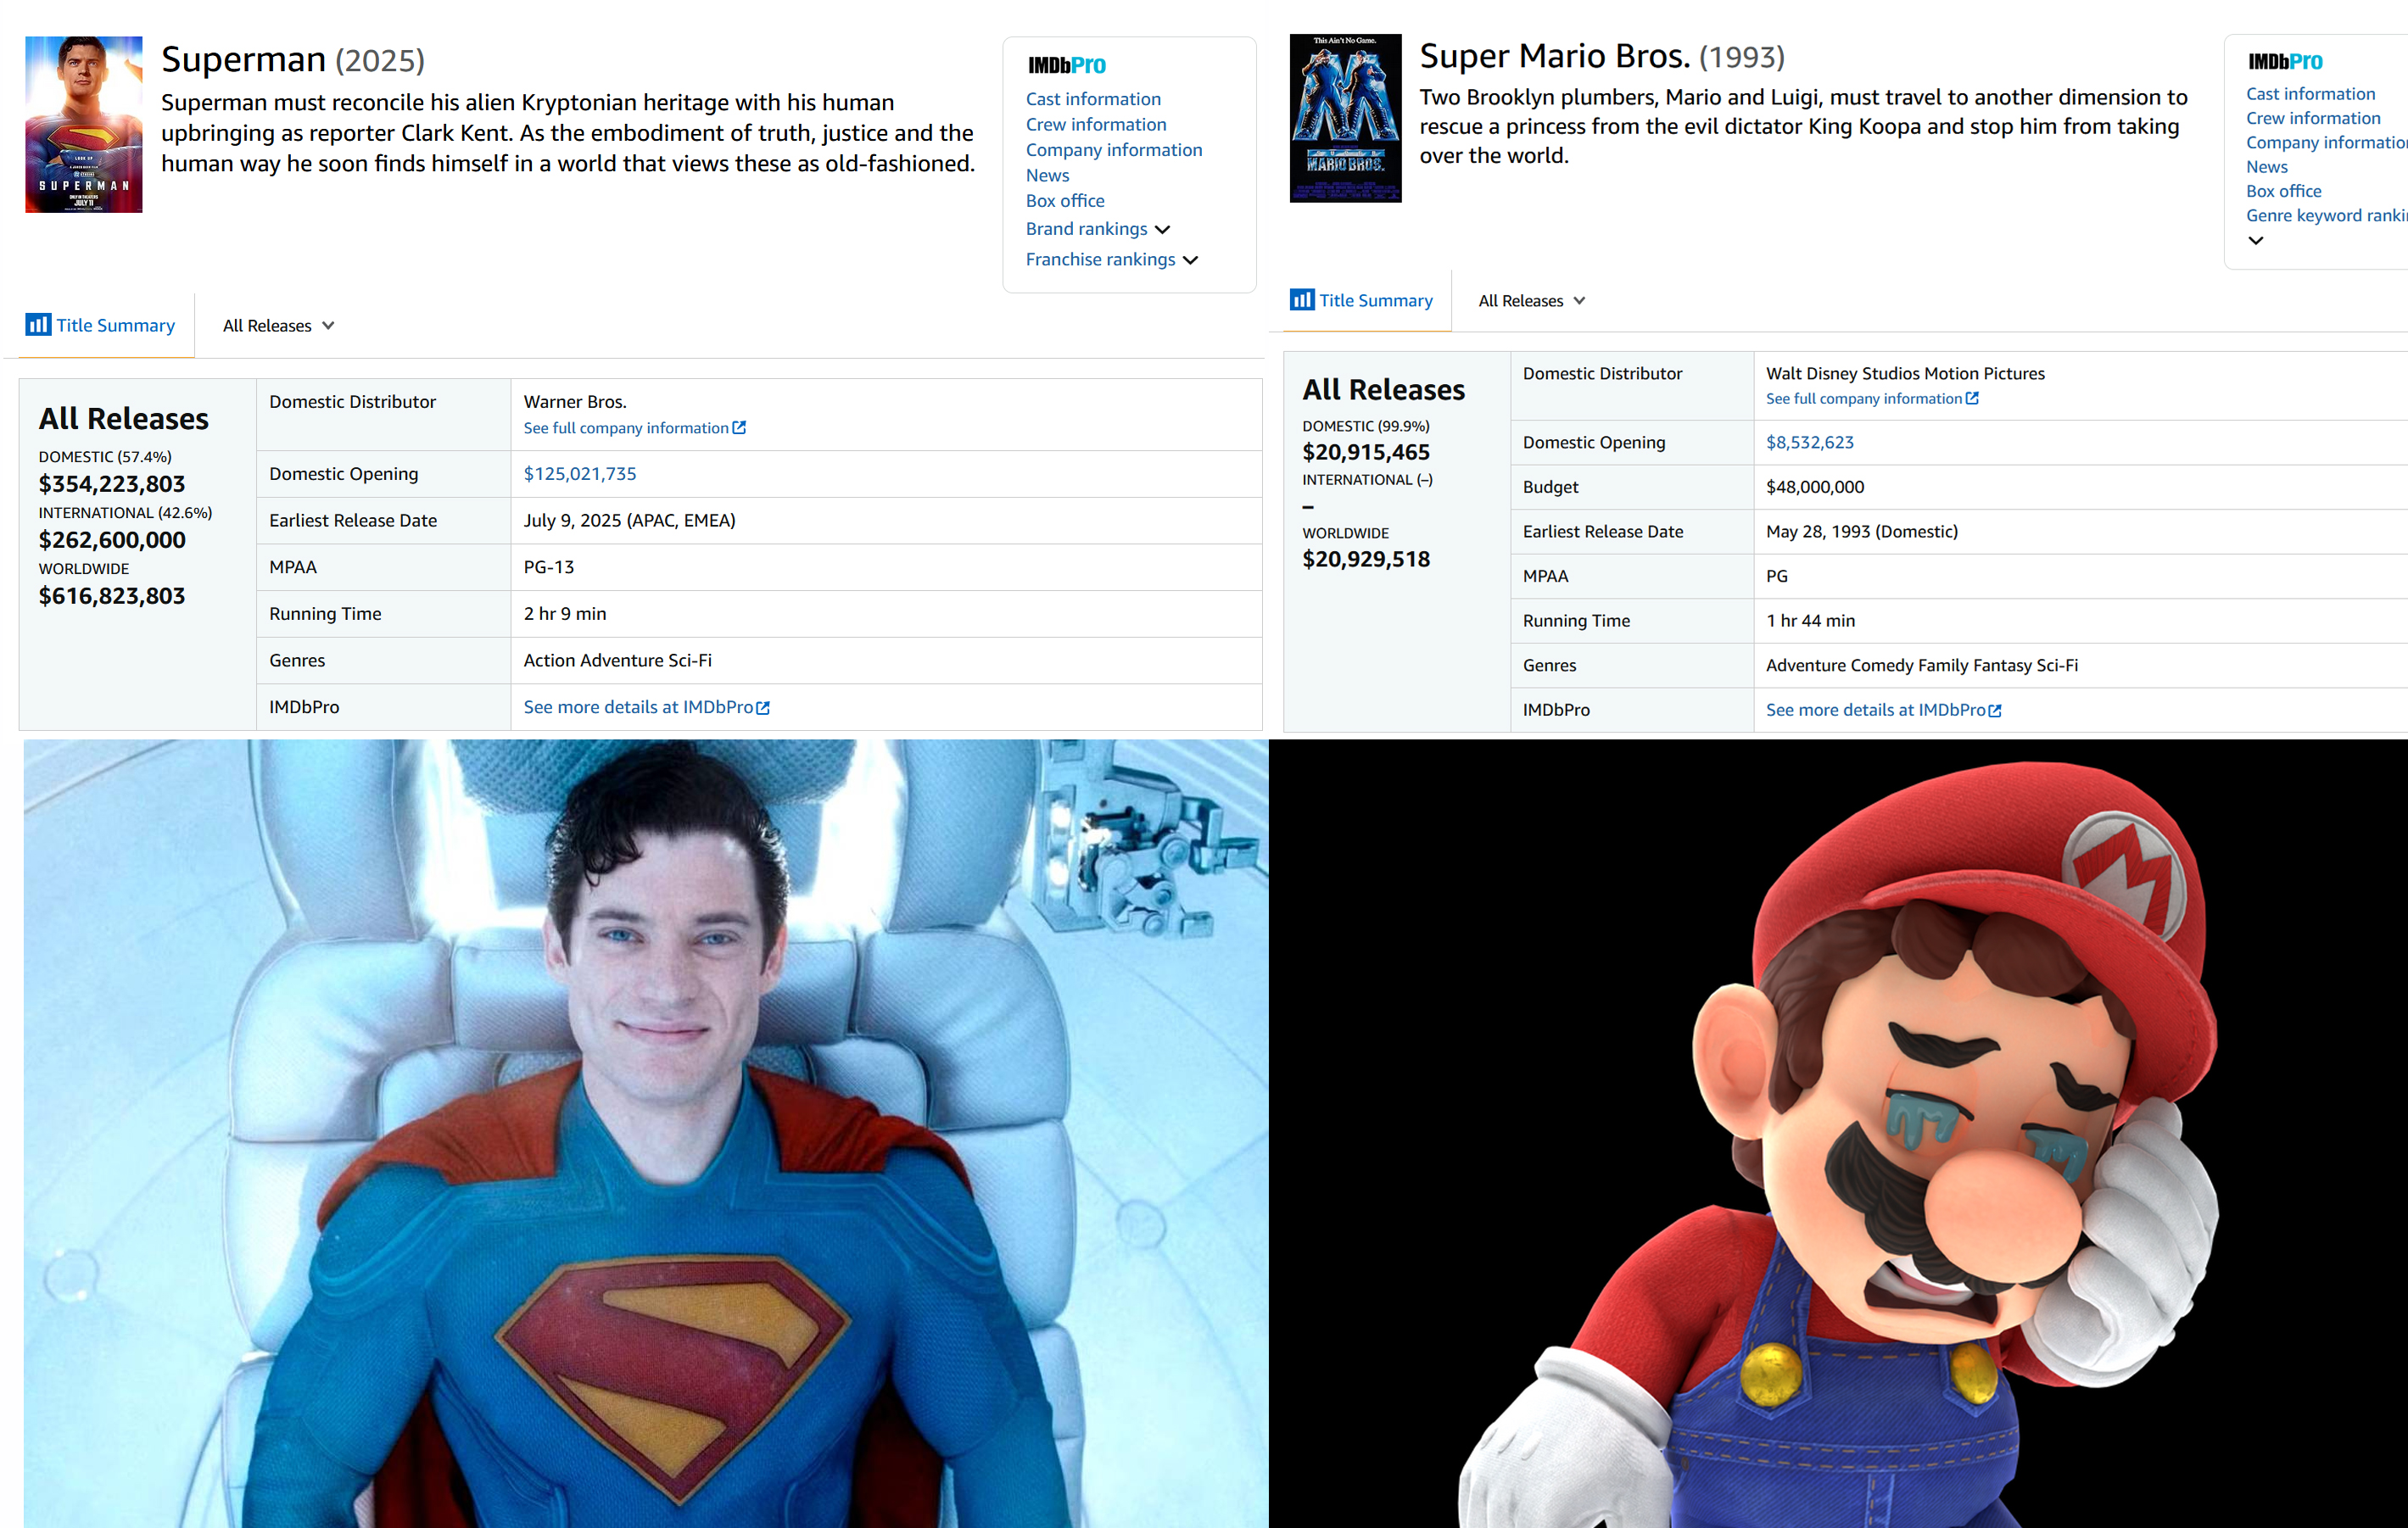Open Super Mario Bros. All Releases dropdown
Image resolution: width=2408 pixels, height=1528 pixels.
point(1531,301)
